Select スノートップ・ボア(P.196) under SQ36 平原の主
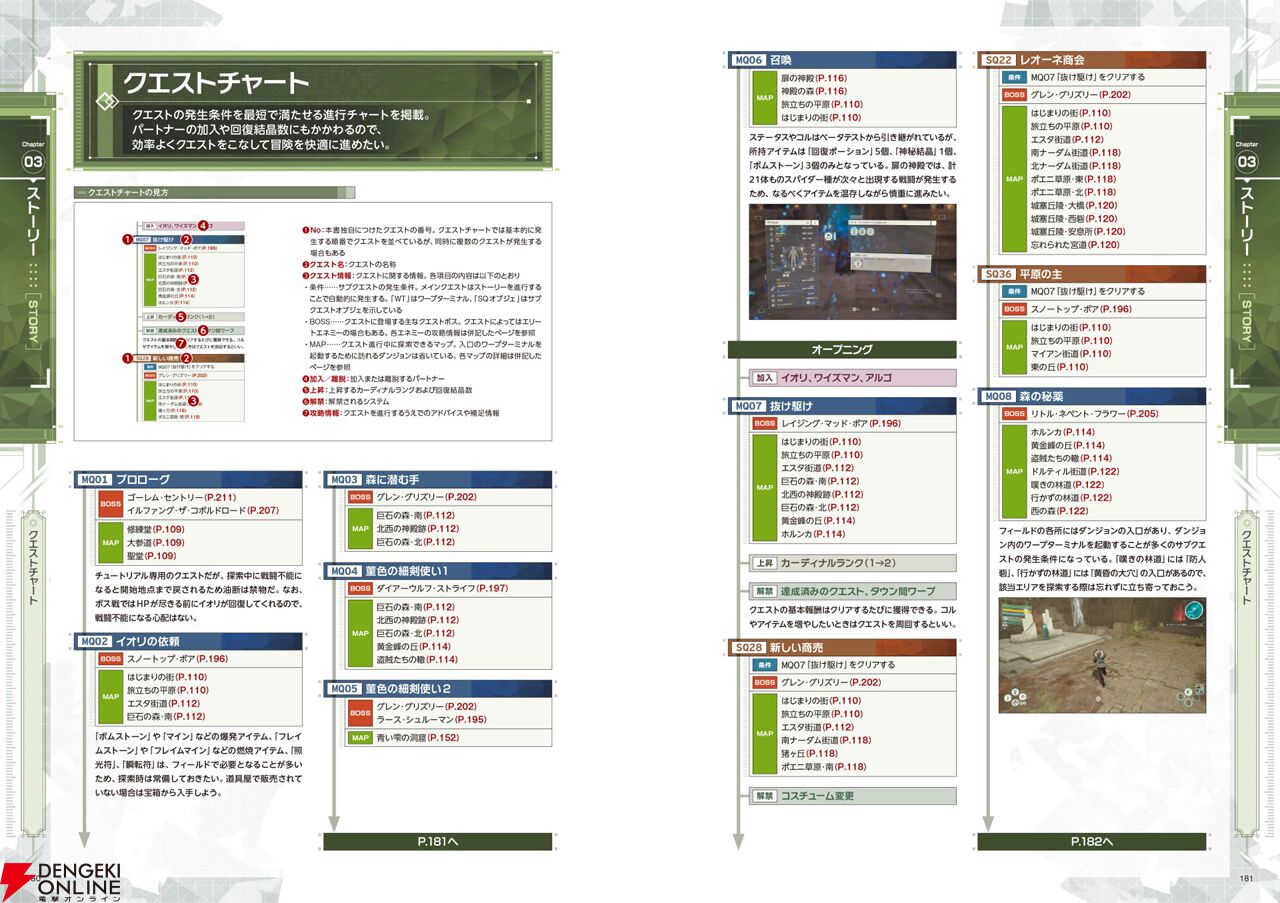Viewport: 1280px width, 903px height. click(1082, 309)
